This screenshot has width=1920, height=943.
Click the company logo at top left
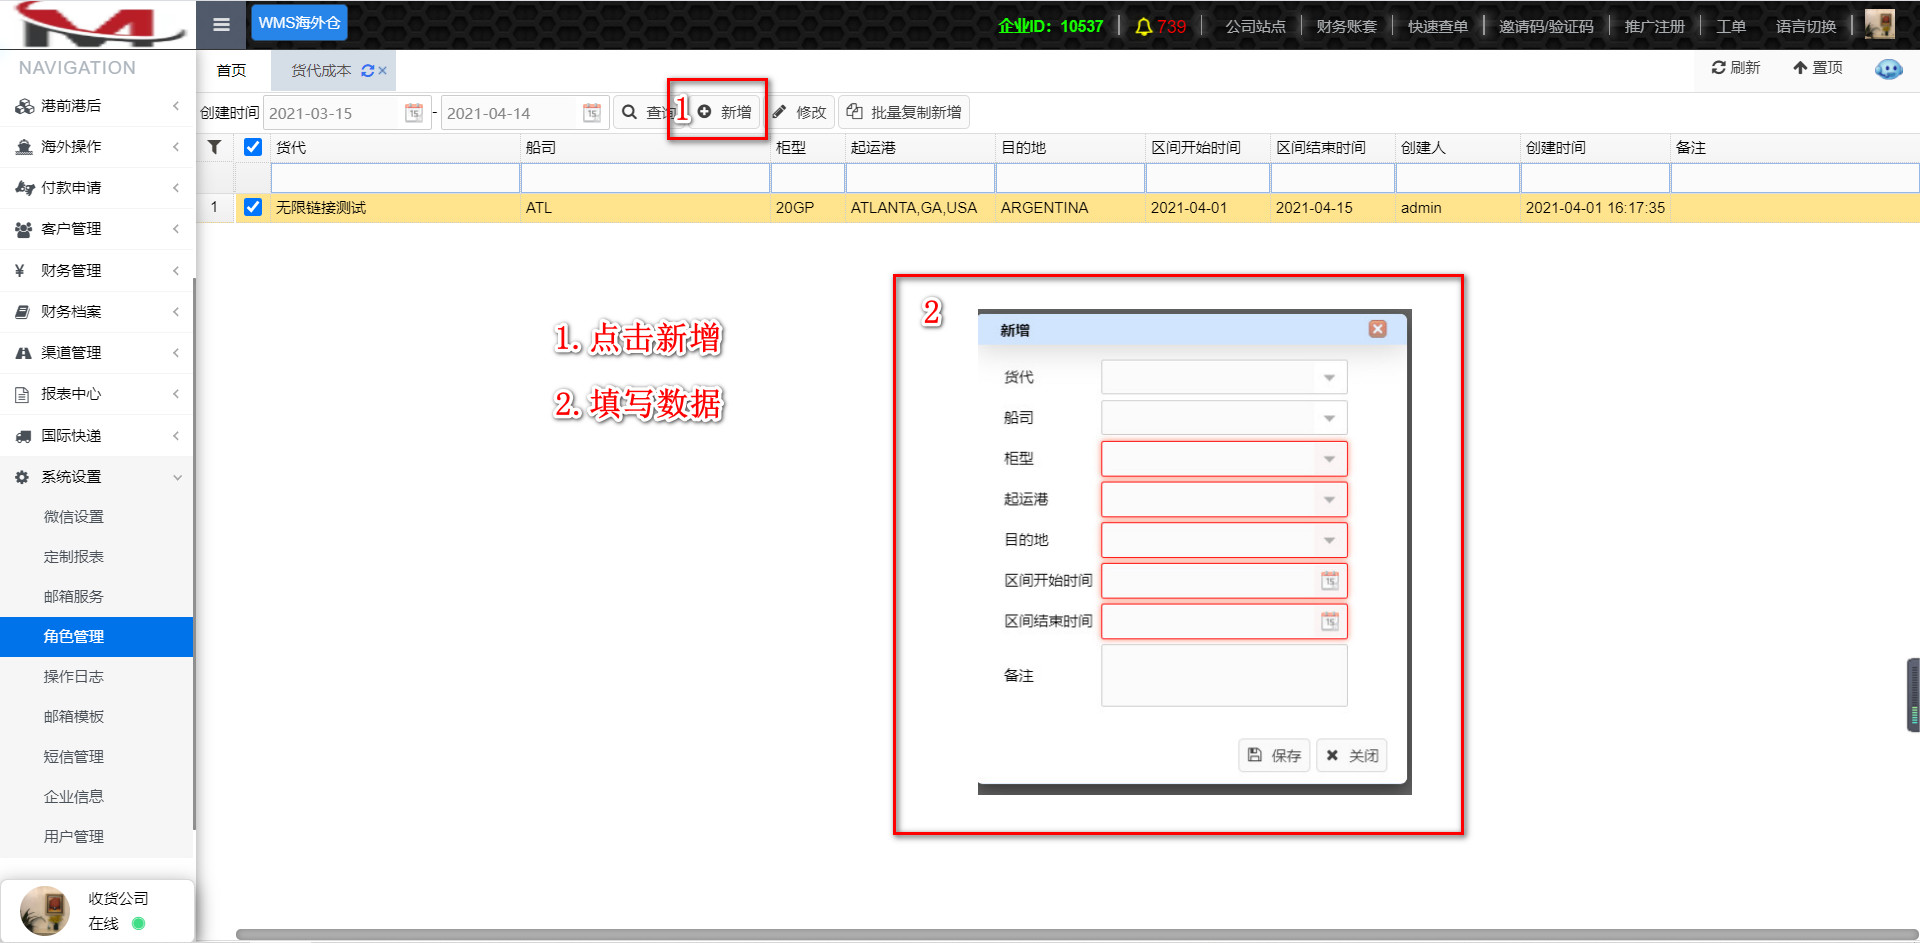[97, 24]
